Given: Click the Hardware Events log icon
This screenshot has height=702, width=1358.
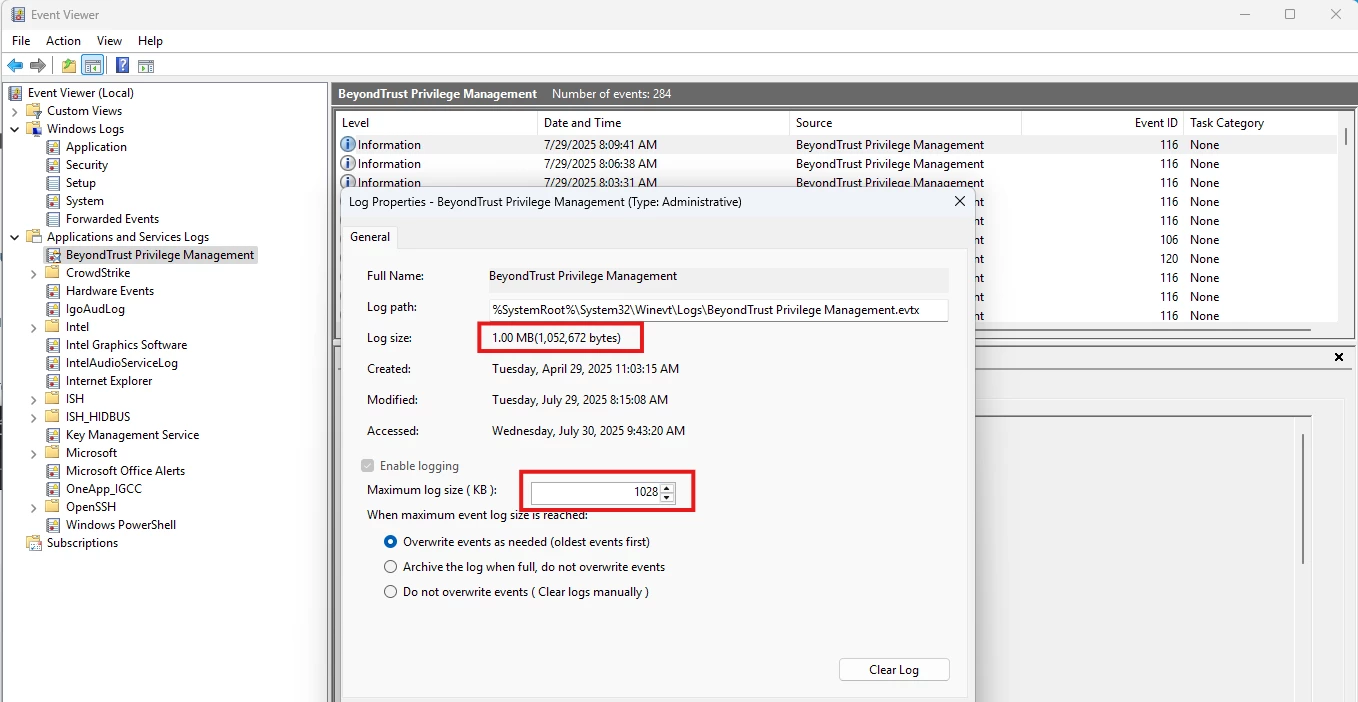Looking at the screenshot, I should [54, 291].
